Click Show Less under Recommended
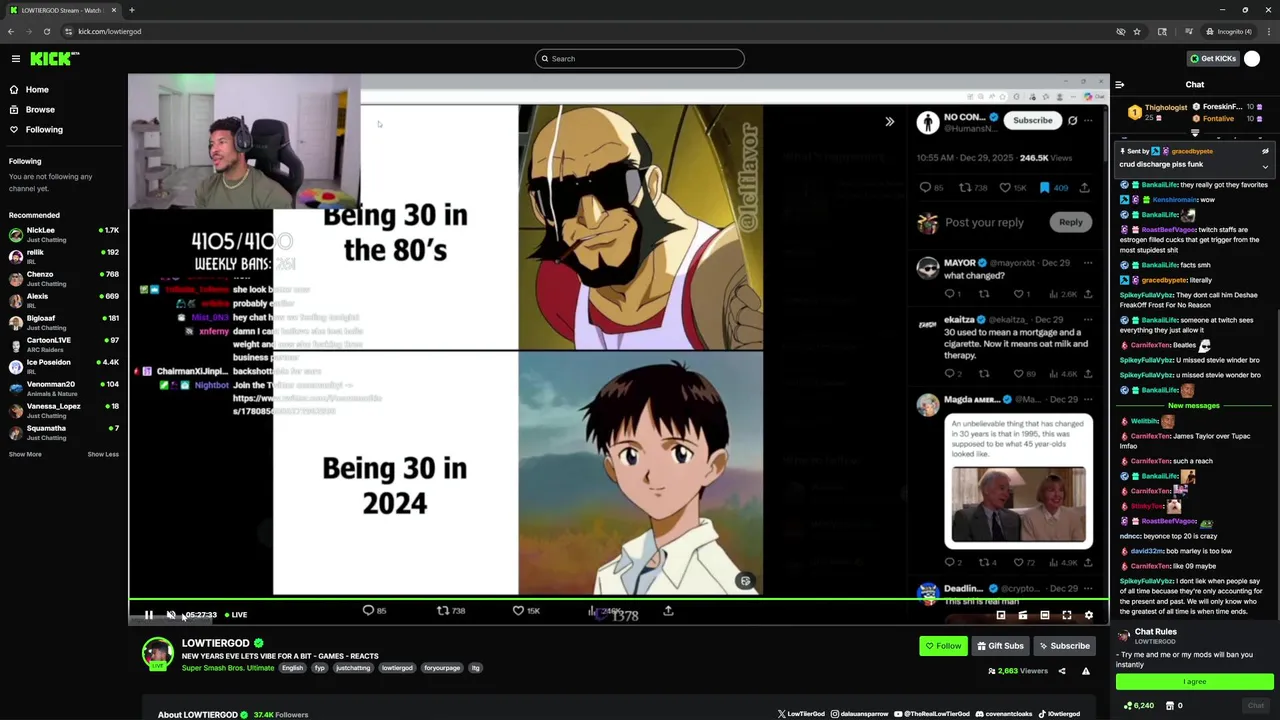 [x=103, y=455]
